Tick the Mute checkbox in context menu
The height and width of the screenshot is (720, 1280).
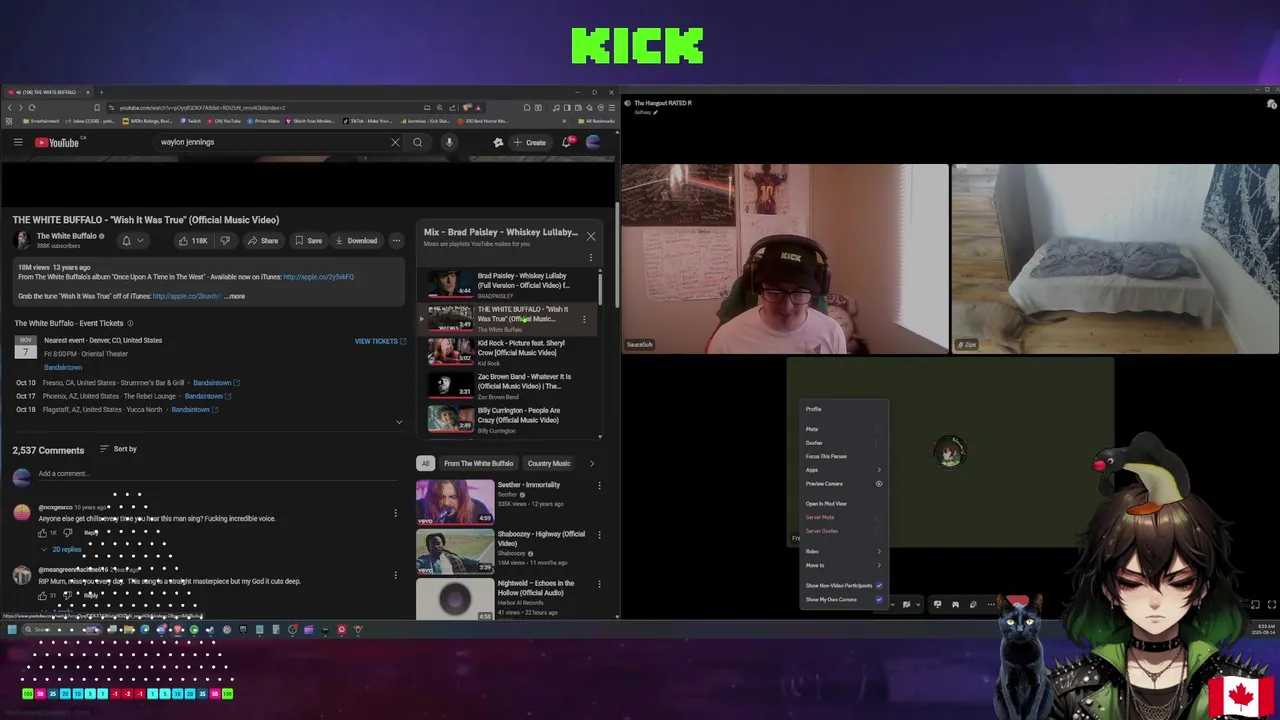[x=879, y=429]
